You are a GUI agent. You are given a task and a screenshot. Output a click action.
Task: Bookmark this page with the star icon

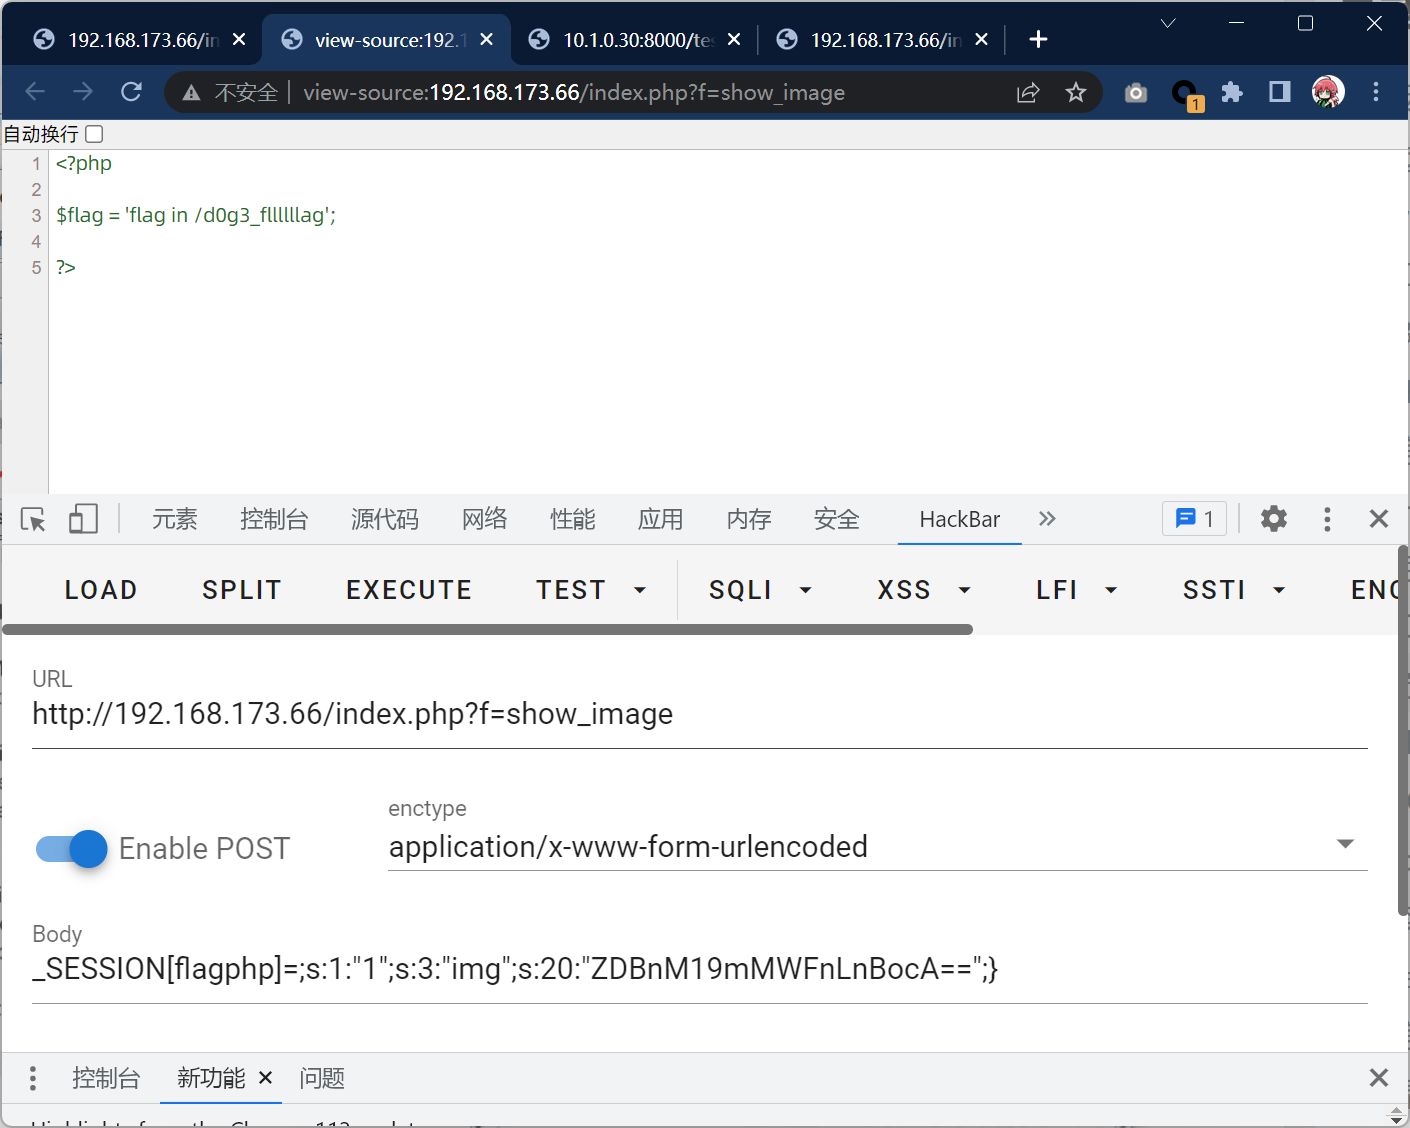click(1075, 93)
